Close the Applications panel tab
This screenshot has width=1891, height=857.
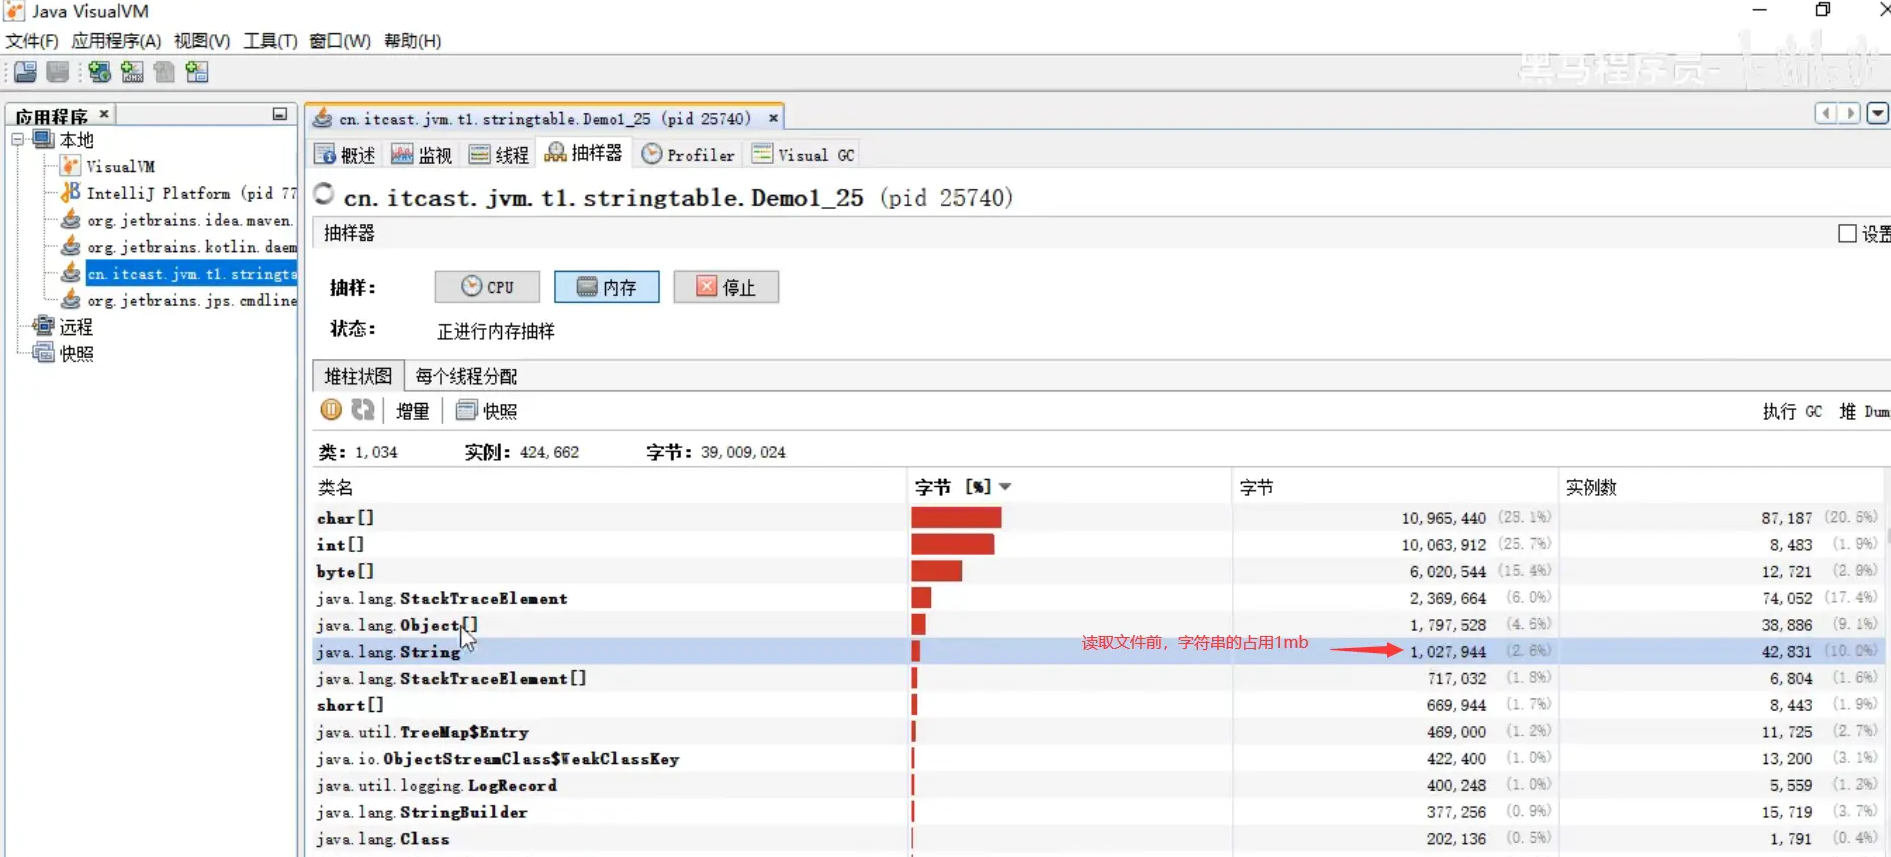[x=104, y=114]
